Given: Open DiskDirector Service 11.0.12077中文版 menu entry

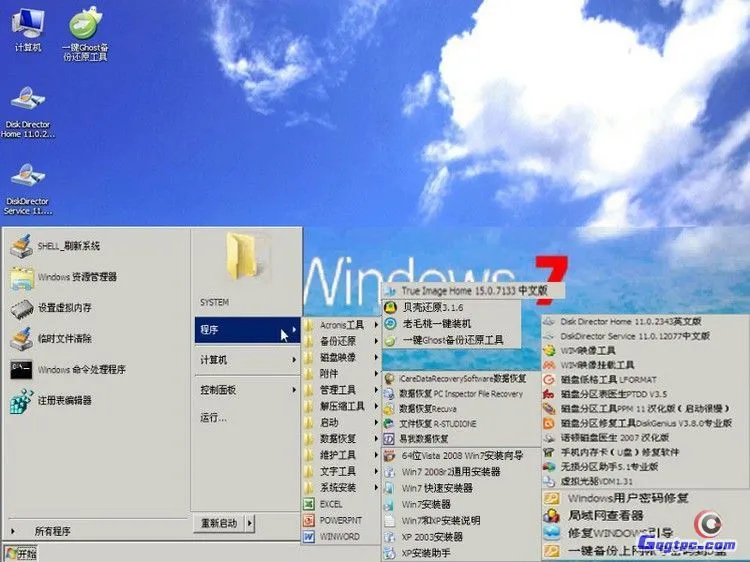Looking at the screenshot, I should coord(644,336).
